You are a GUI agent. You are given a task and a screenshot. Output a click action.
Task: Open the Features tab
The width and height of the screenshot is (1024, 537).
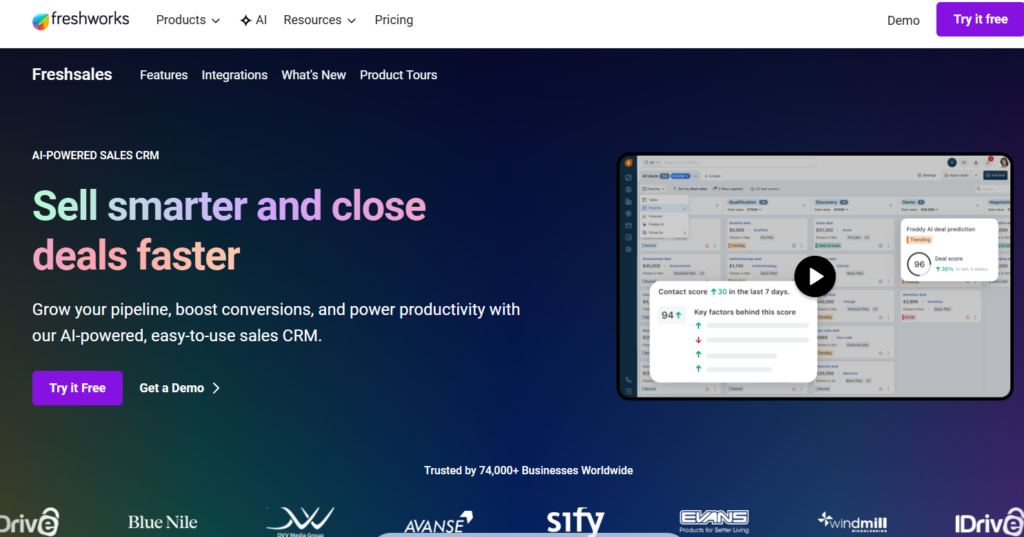163,75
